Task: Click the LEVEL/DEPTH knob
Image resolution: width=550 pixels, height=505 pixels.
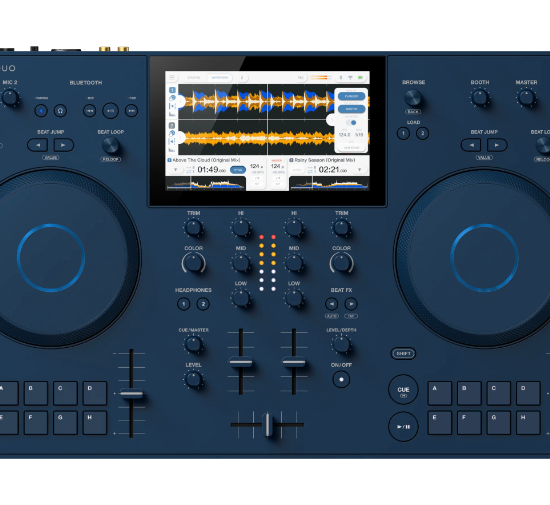Action: point(341,344)
